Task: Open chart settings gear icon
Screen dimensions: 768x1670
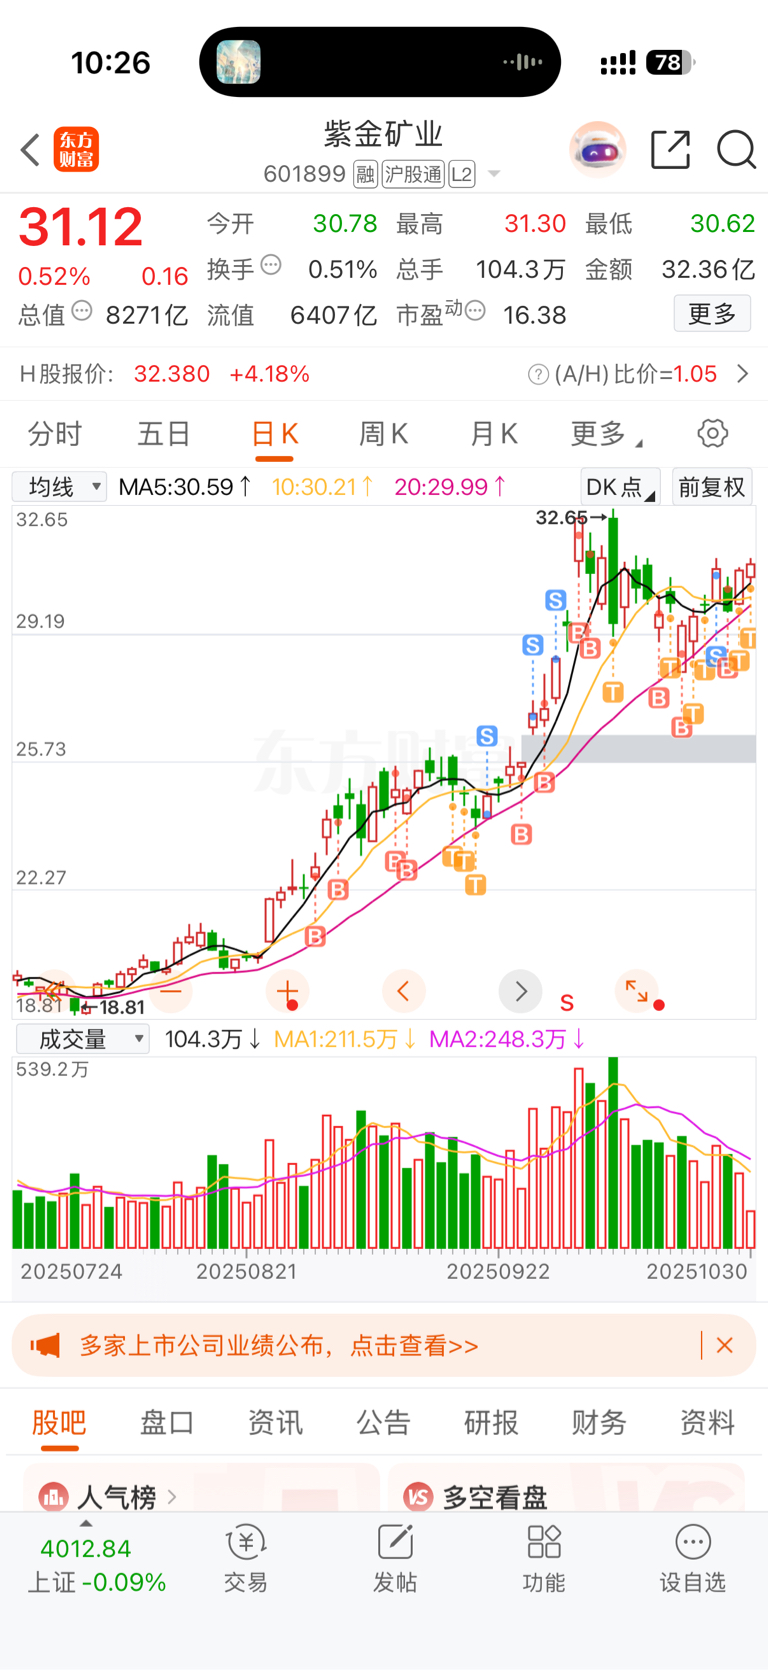Action: [712, 433]
